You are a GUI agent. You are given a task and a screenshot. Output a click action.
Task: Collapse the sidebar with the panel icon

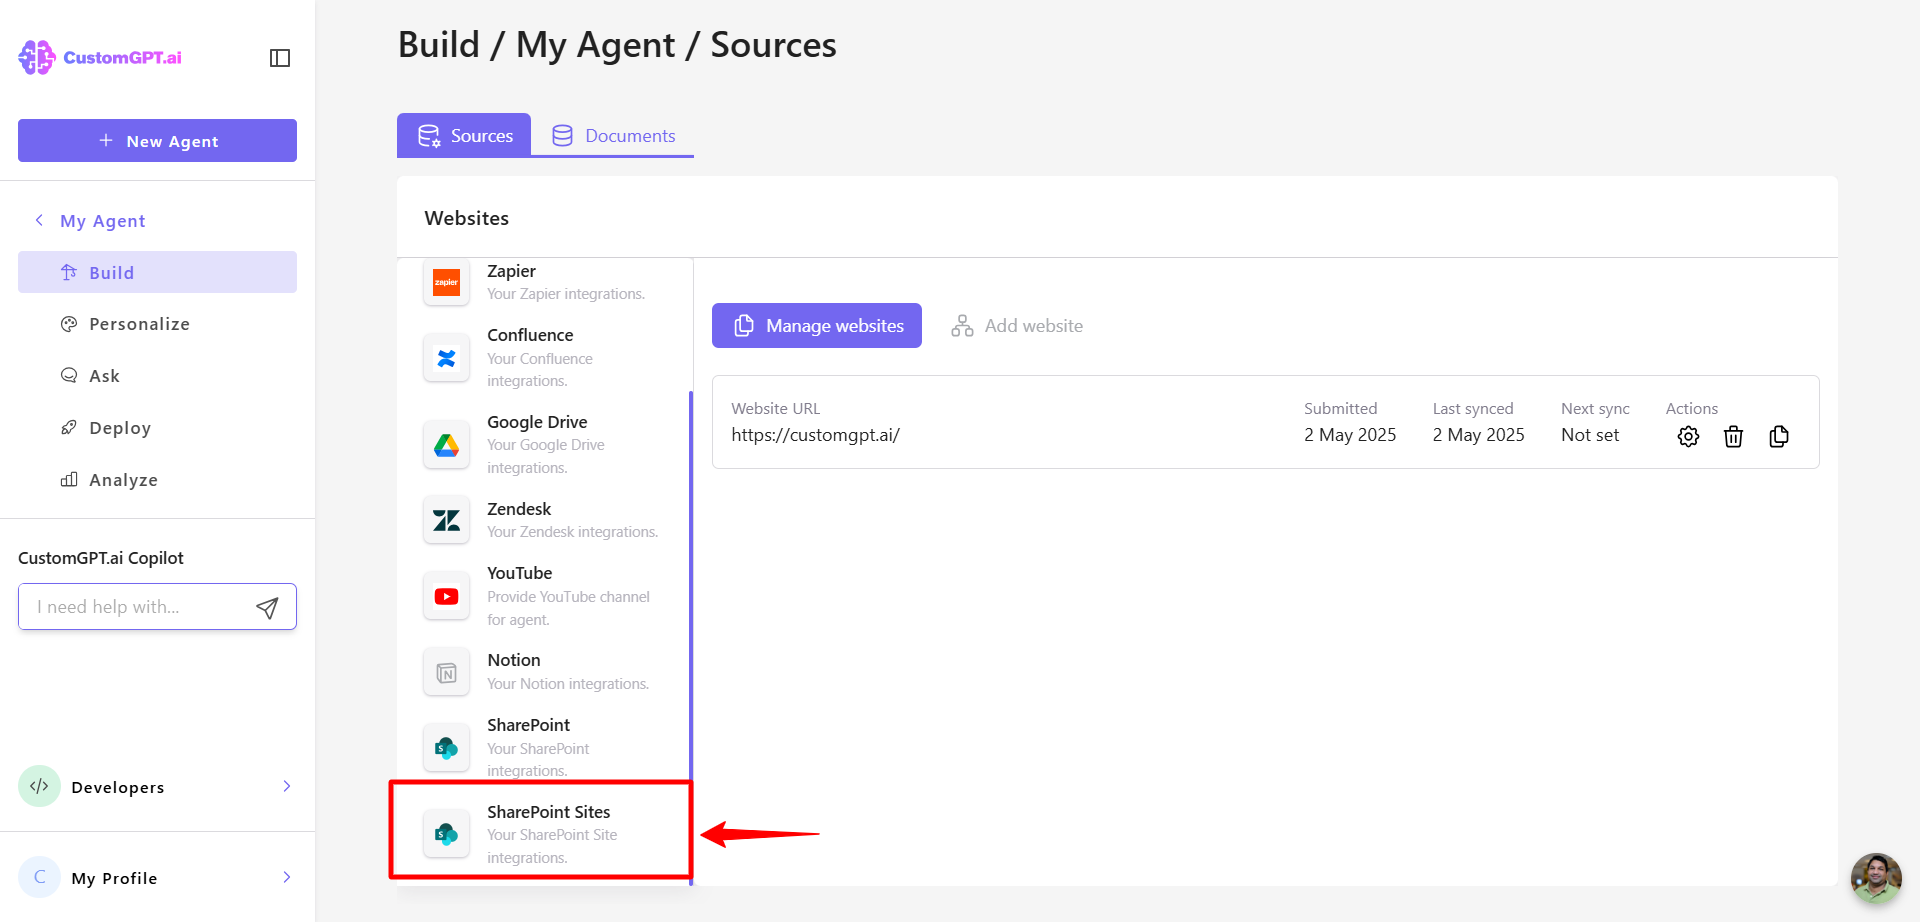pyautogui.click(x=280, y=58)
